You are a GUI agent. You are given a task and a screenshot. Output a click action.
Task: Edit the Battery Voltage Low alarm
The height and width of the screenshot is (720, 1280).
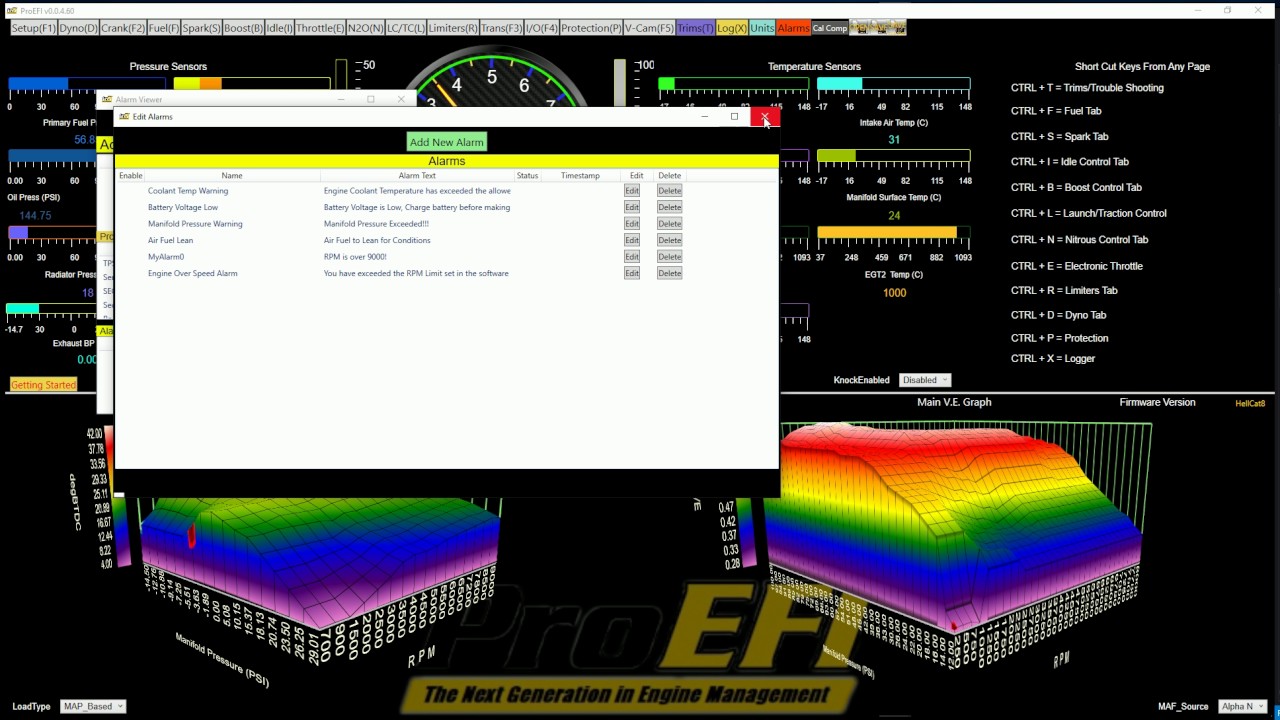click(631, 207)
